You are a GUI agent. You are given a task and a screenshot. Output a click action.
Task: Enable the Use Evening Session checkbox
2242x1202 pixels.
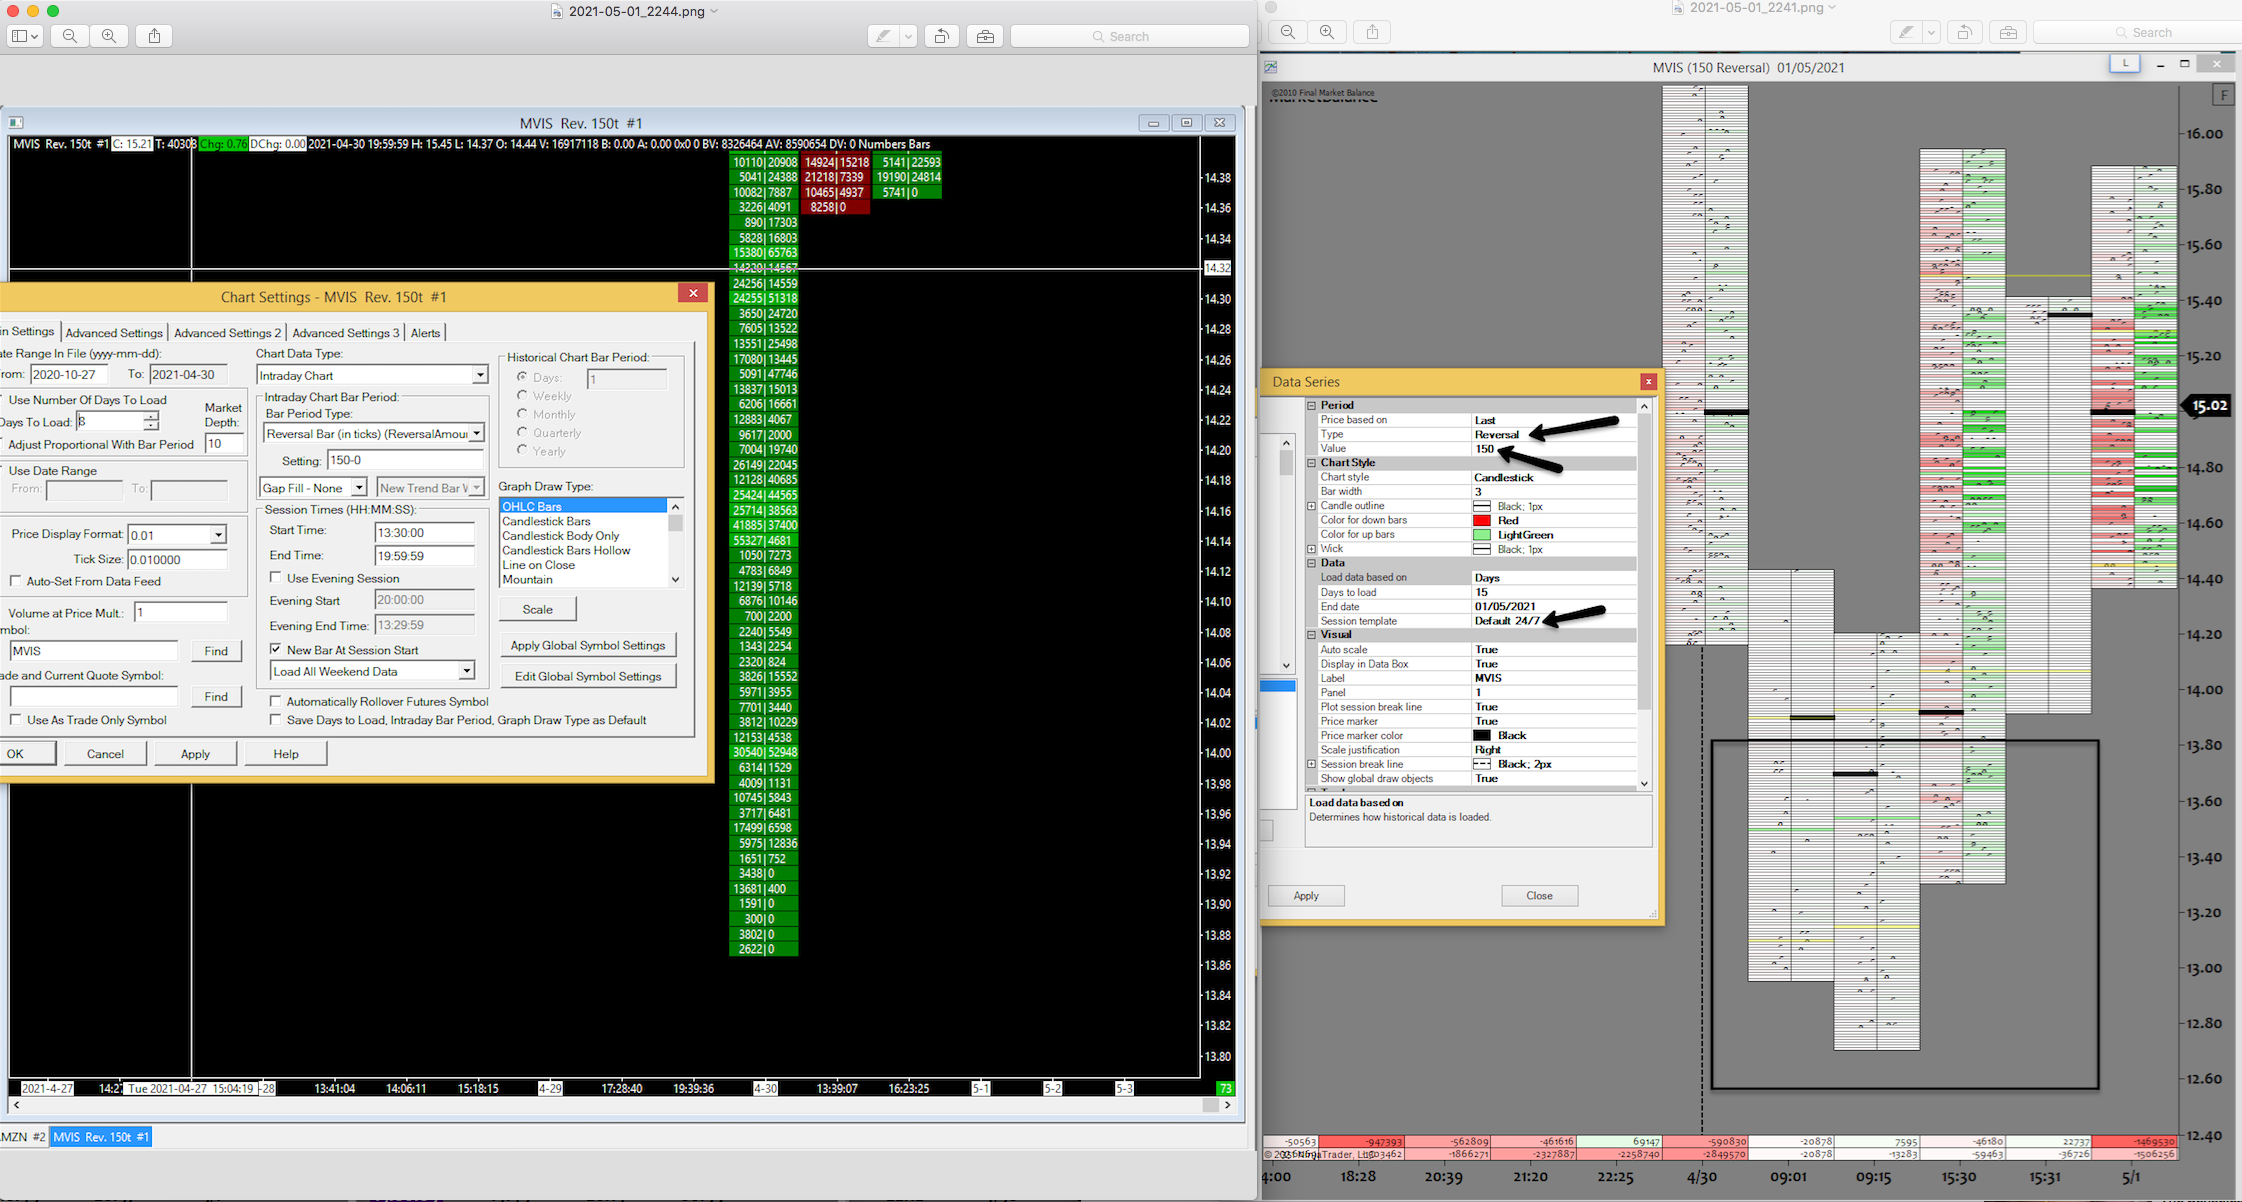pyautogui.click(x=276, y=578)
